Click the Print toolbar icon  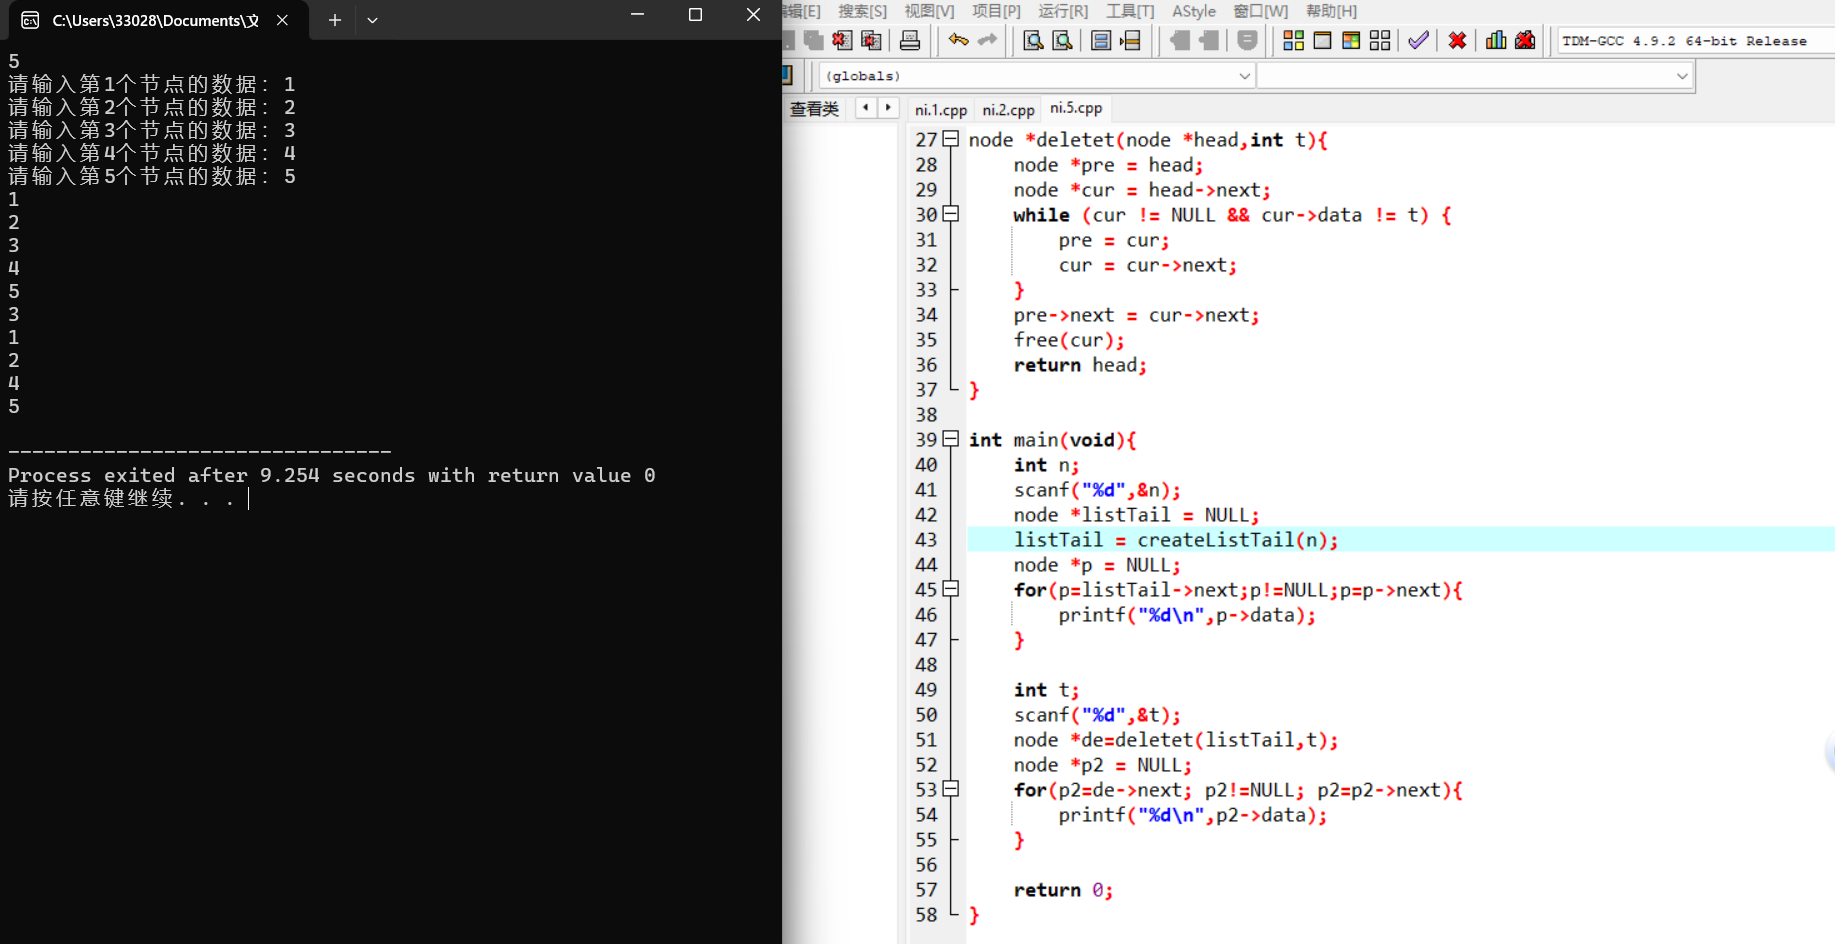point(910,40)
